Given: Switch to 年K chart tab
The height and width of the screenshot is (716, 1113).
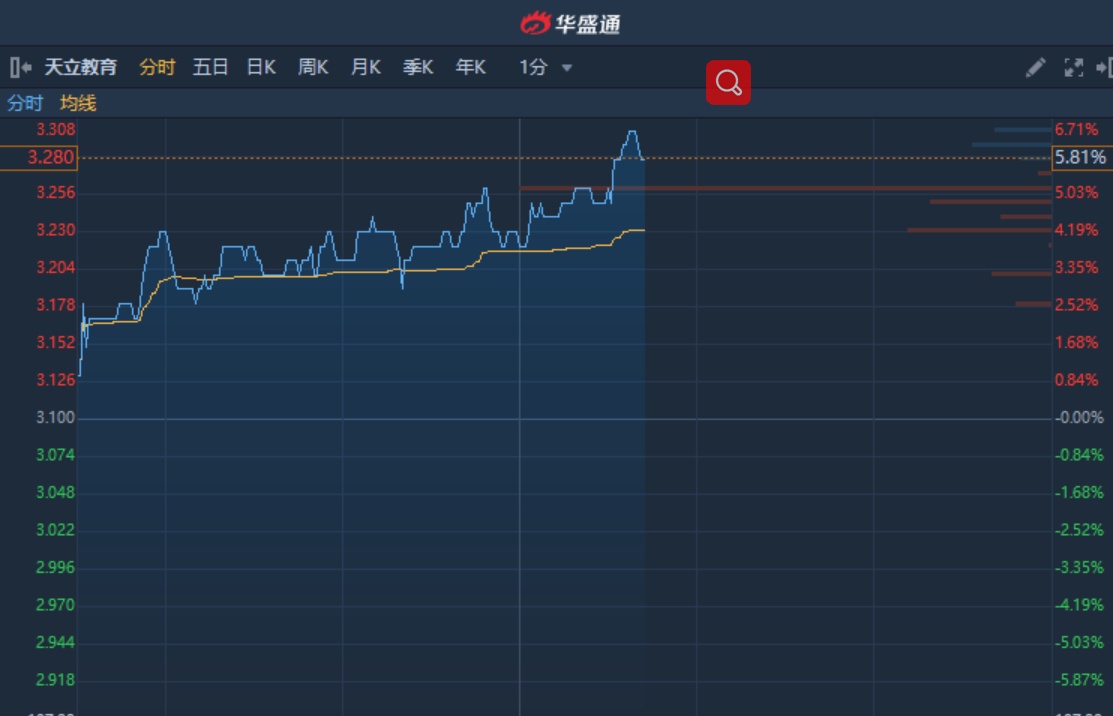Looking at the screenshot, I should click(471, 67).
